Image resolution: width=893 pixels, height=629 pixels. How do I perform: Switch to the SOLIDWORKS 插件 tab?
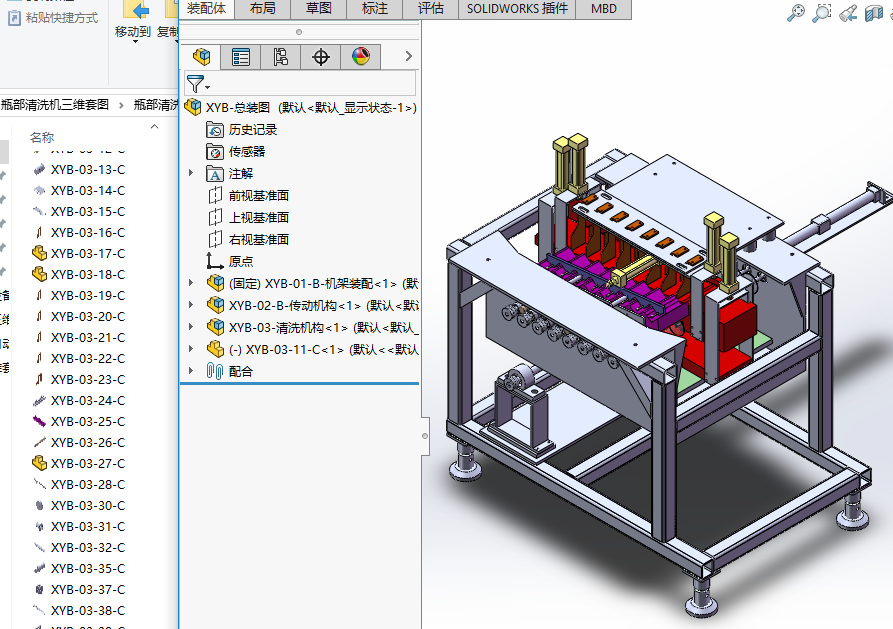[x=517, y=9]
